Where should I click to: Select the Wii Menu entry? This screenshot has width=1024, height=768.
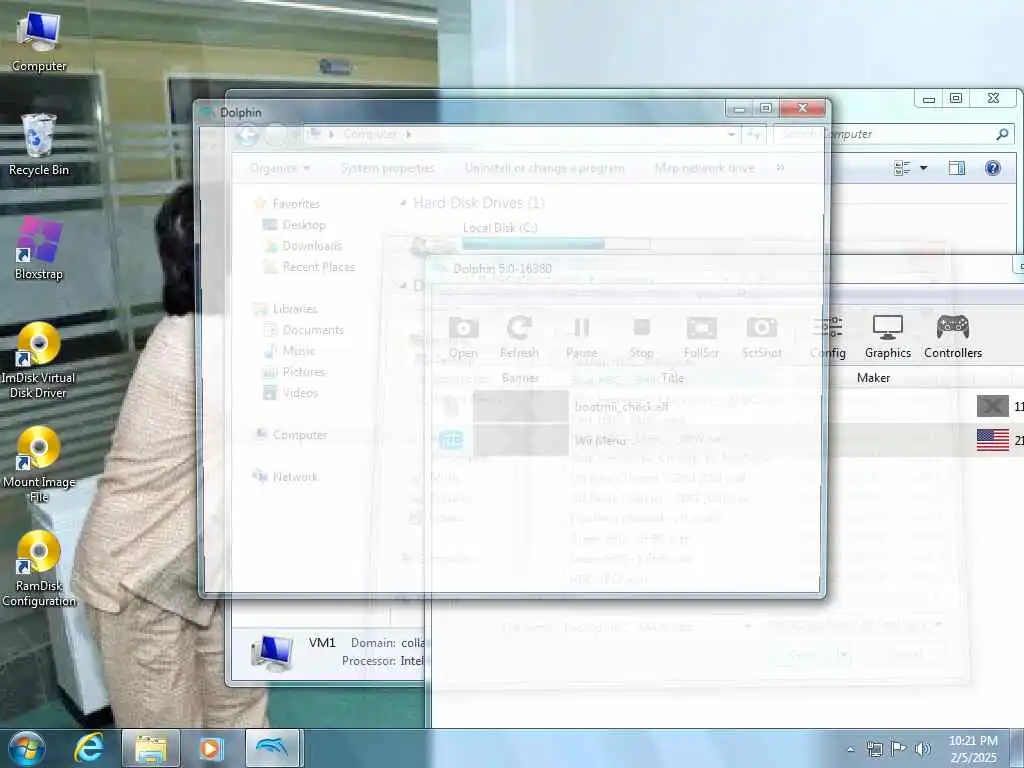(x=600, y=440)
